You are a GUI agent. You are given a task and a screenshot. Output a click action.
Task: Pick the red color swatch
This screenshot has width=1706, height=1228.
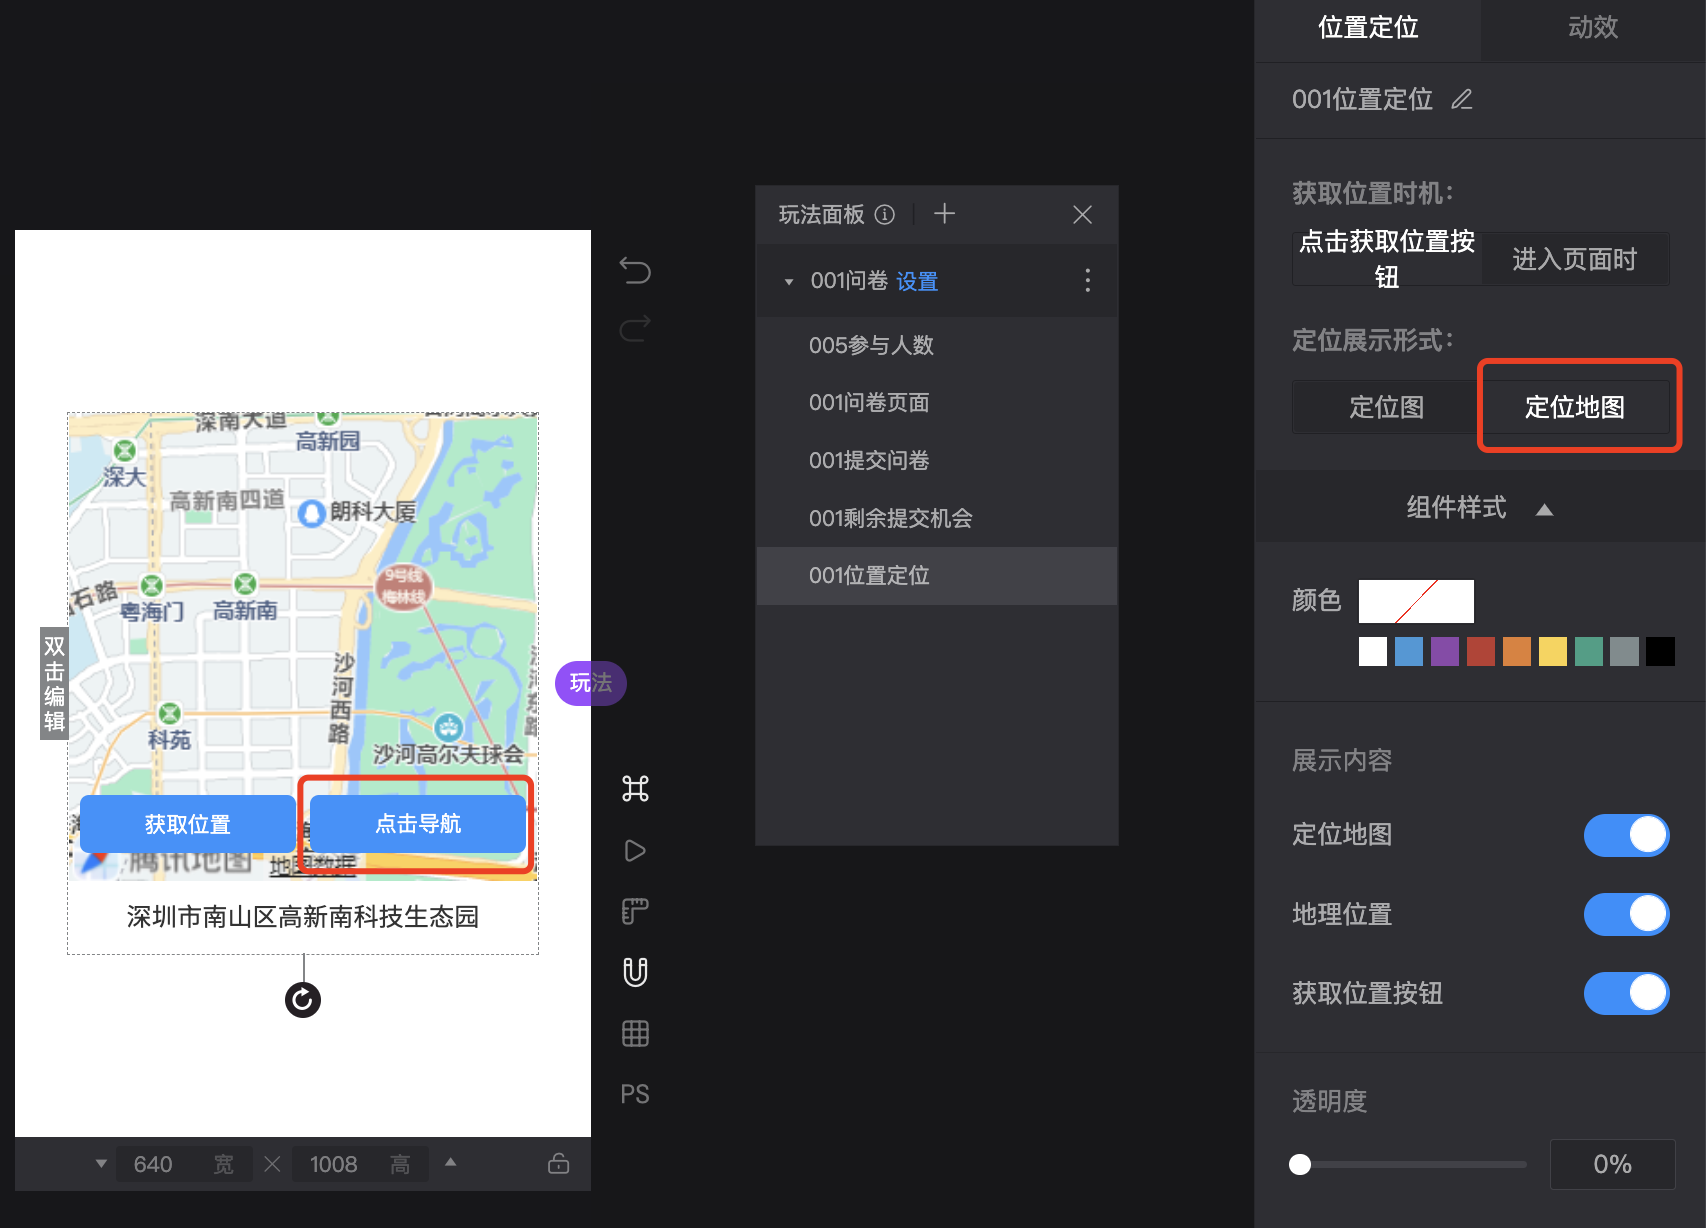point(1481,651)
